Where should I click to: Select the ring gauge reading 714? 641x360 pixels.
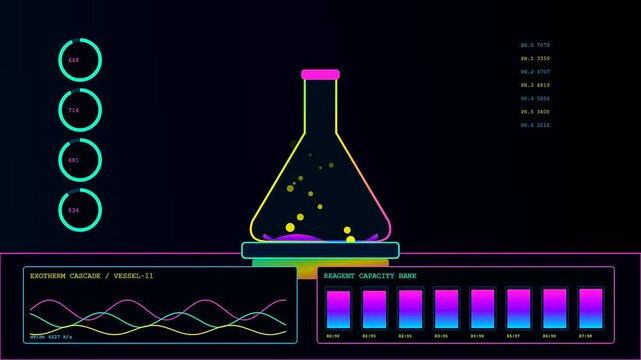pyautogui.click(x=80, y=110)
